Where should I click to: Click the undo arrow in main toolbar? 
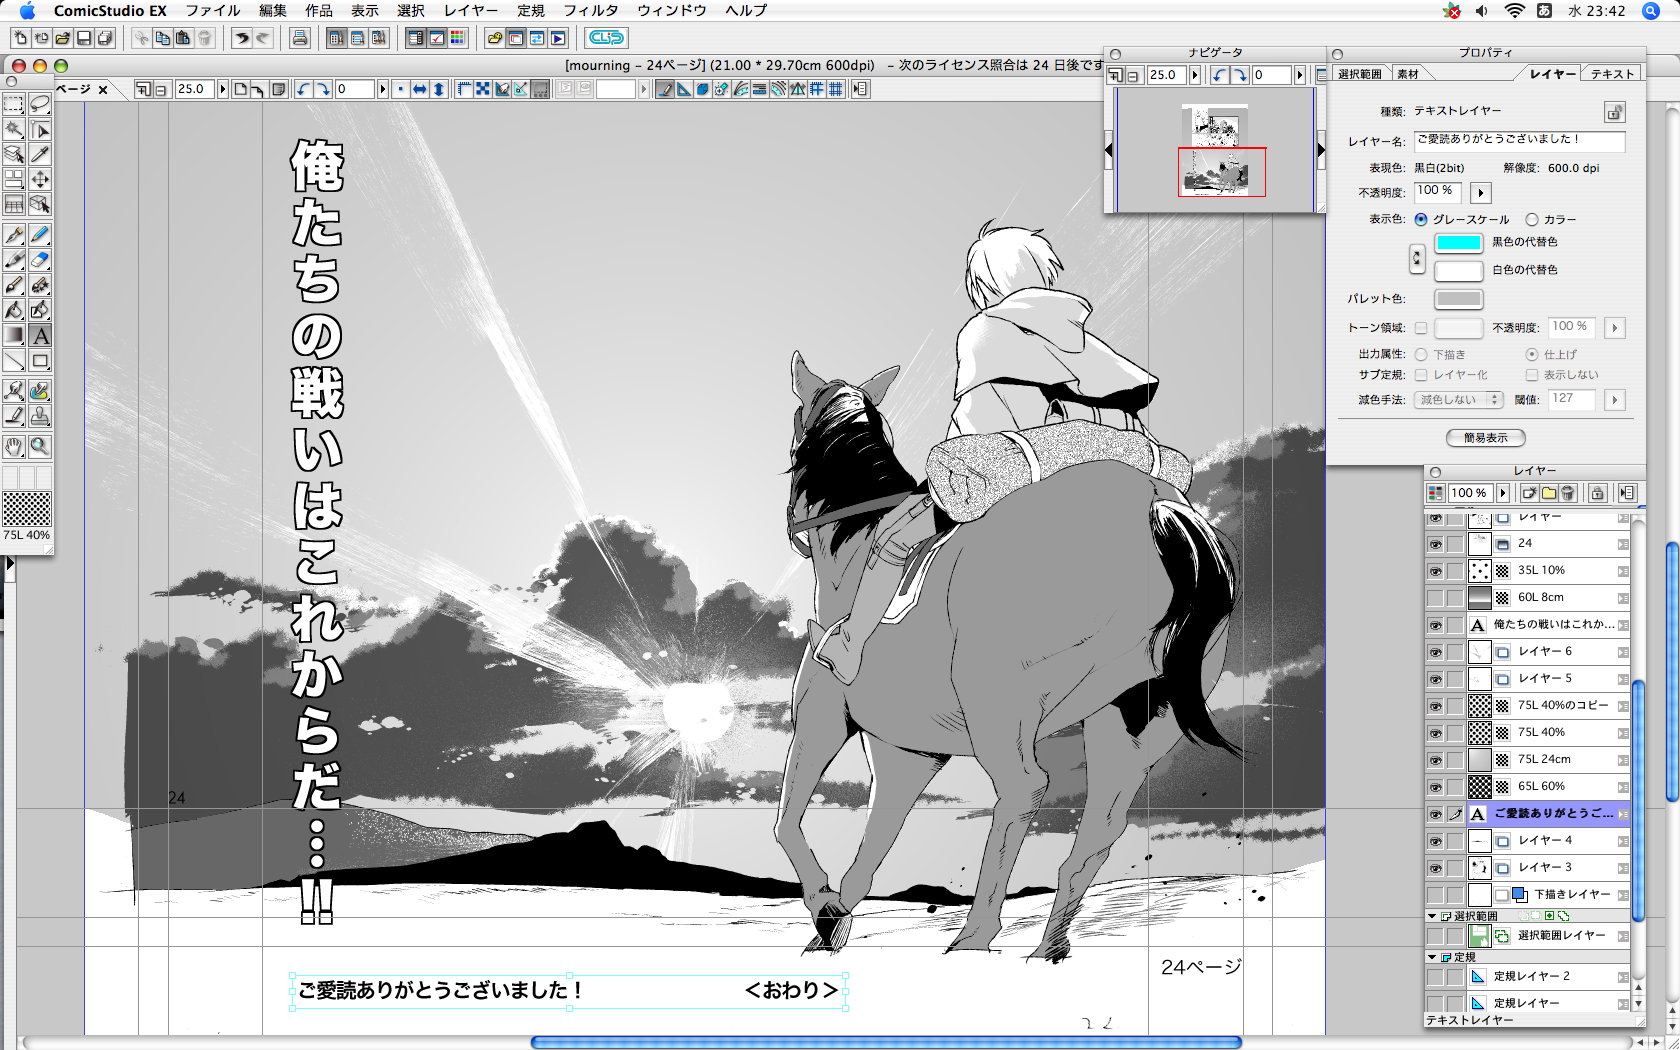coord(241,38)
